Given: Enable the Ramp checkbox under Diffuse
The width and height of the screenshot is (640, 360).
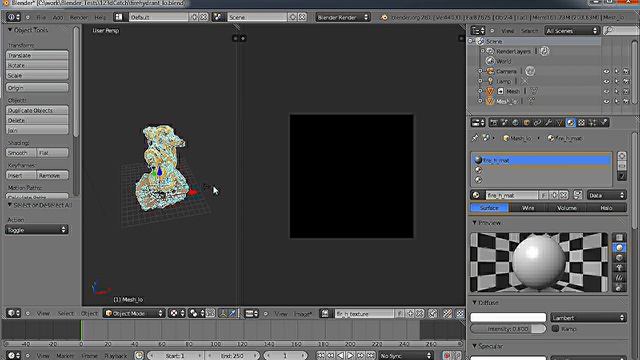Looking at the screenshot, I should pyautogui.click(x=555, y=328).
